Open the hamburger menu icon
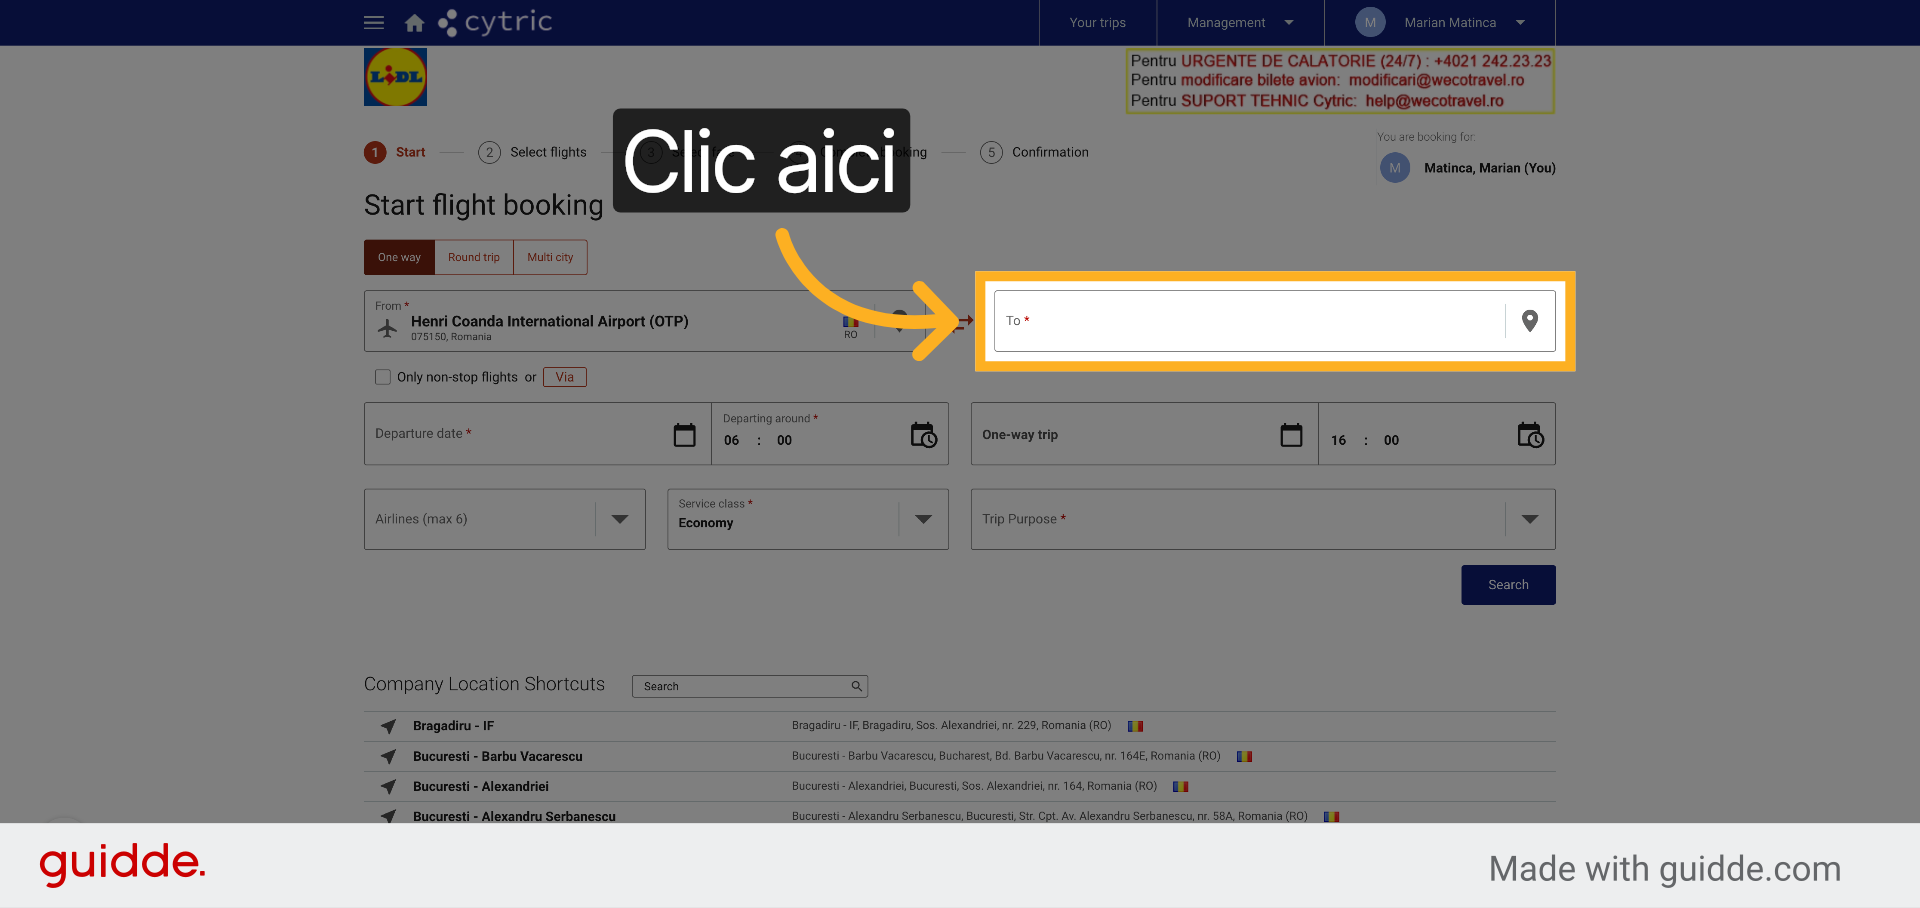Image resolution: width=1920 pixels, height=908 pixels. [374, 22]
